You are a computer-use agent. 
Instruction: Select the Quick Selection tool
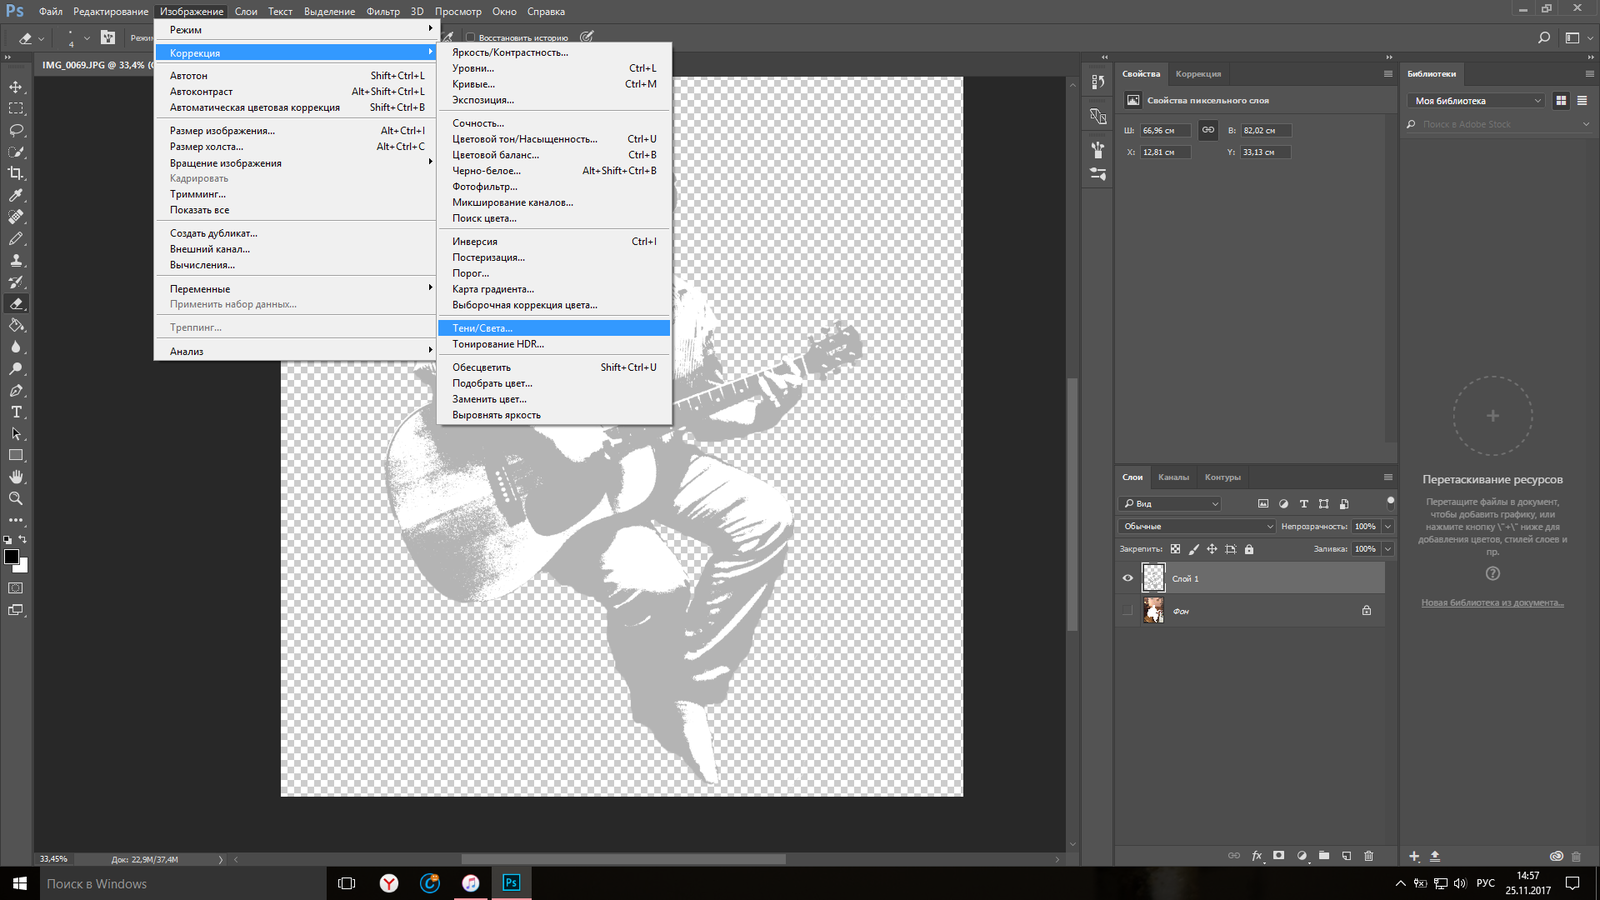(x=16, y=152)
